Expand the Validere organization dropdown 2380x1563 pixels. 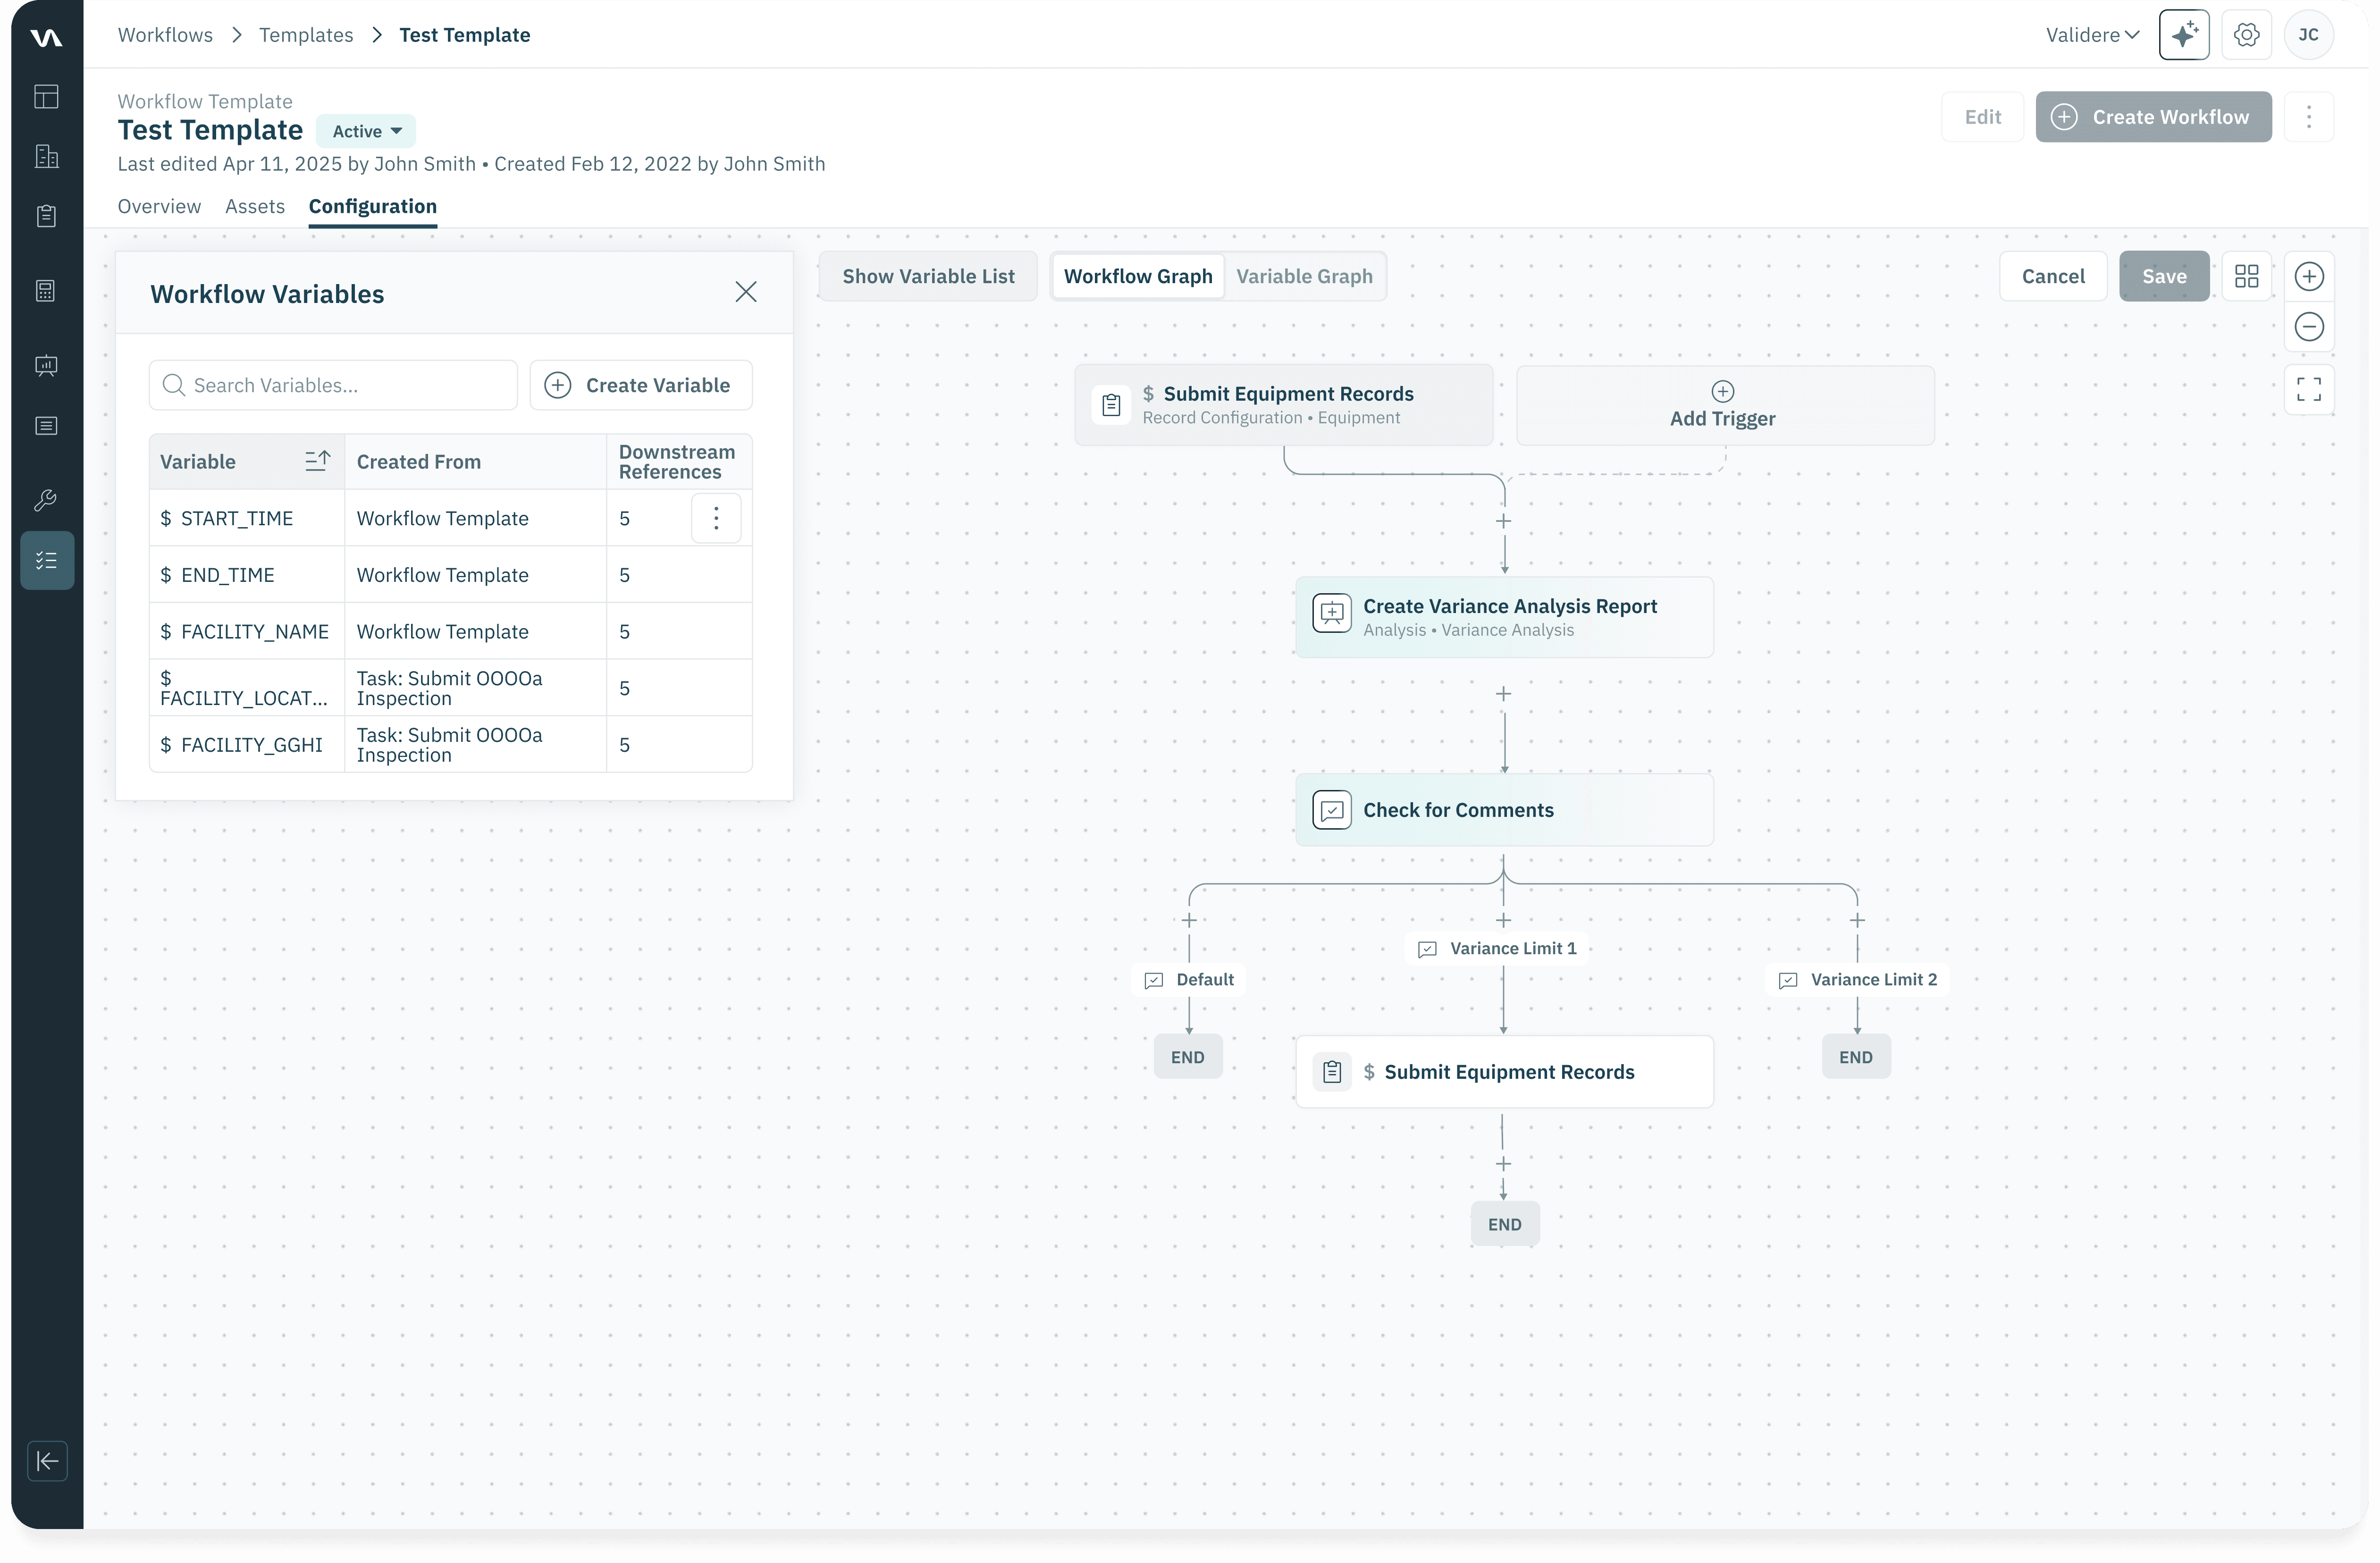(x=2091, y=35)
